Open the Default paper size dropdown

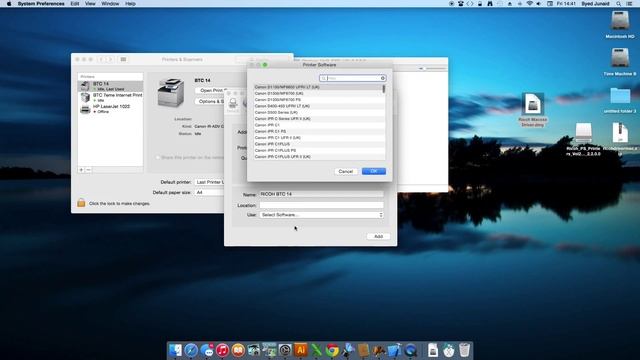pos(209,192)
